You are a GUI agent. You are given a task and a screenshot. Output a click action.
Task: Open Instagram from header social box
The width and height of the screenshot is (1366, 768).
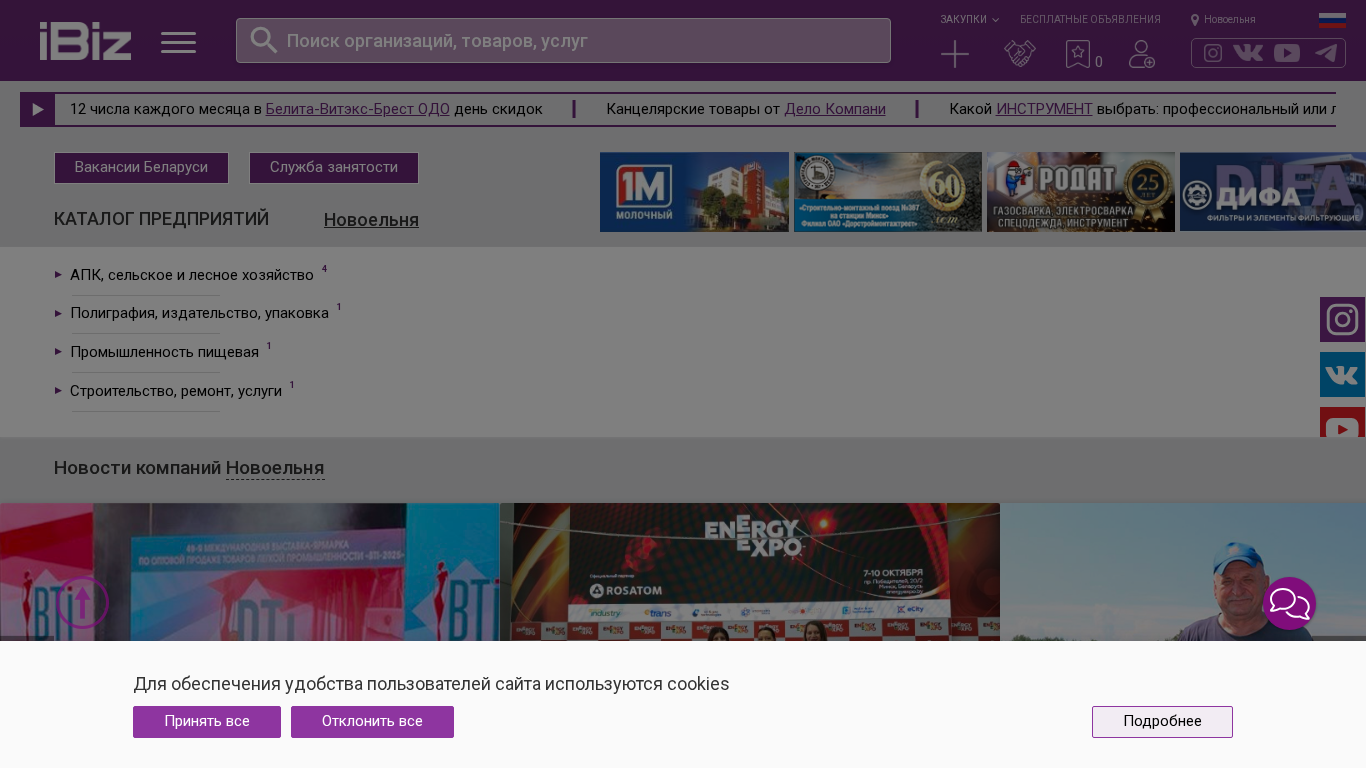point(1213,53)
